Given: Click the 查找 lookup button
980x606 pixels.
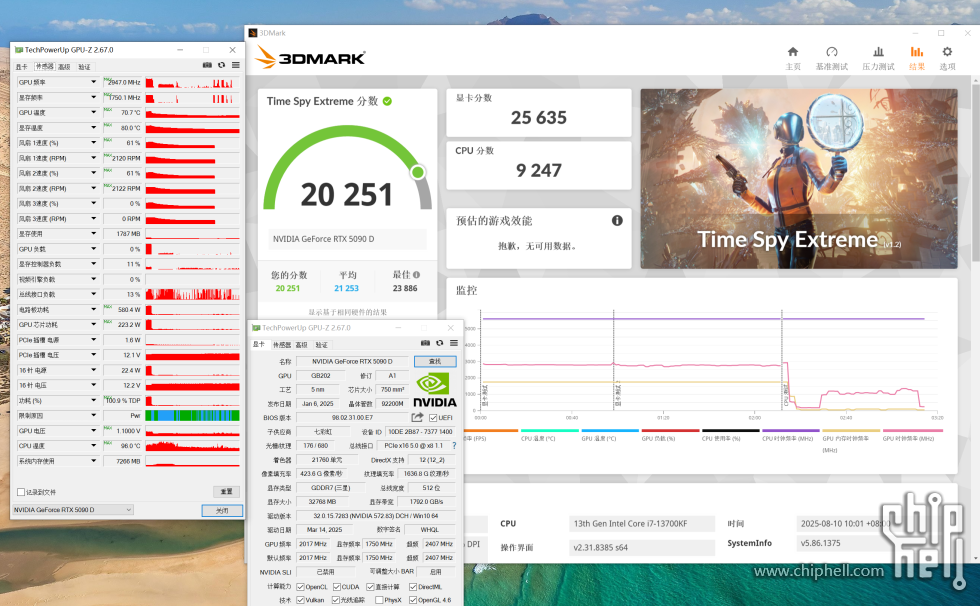Looking at the screenshot, I should click(x=435, y=361).
